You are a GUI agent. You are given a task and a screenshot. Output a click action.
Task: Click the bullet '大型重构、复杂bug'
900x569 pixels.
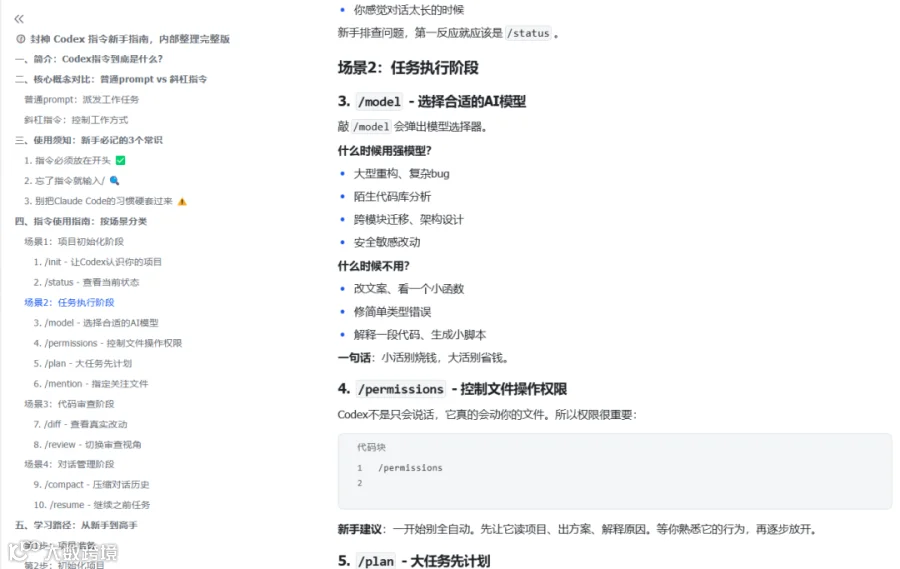(x=402, y=173)
